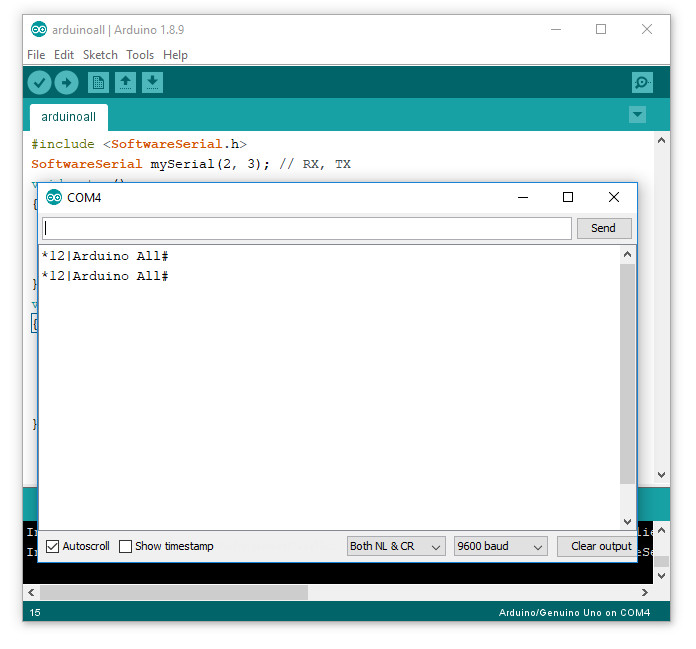Open the Both NL & CR line ending dropdown
Viewport: 696px width, 649px height.
click(396, 546)
